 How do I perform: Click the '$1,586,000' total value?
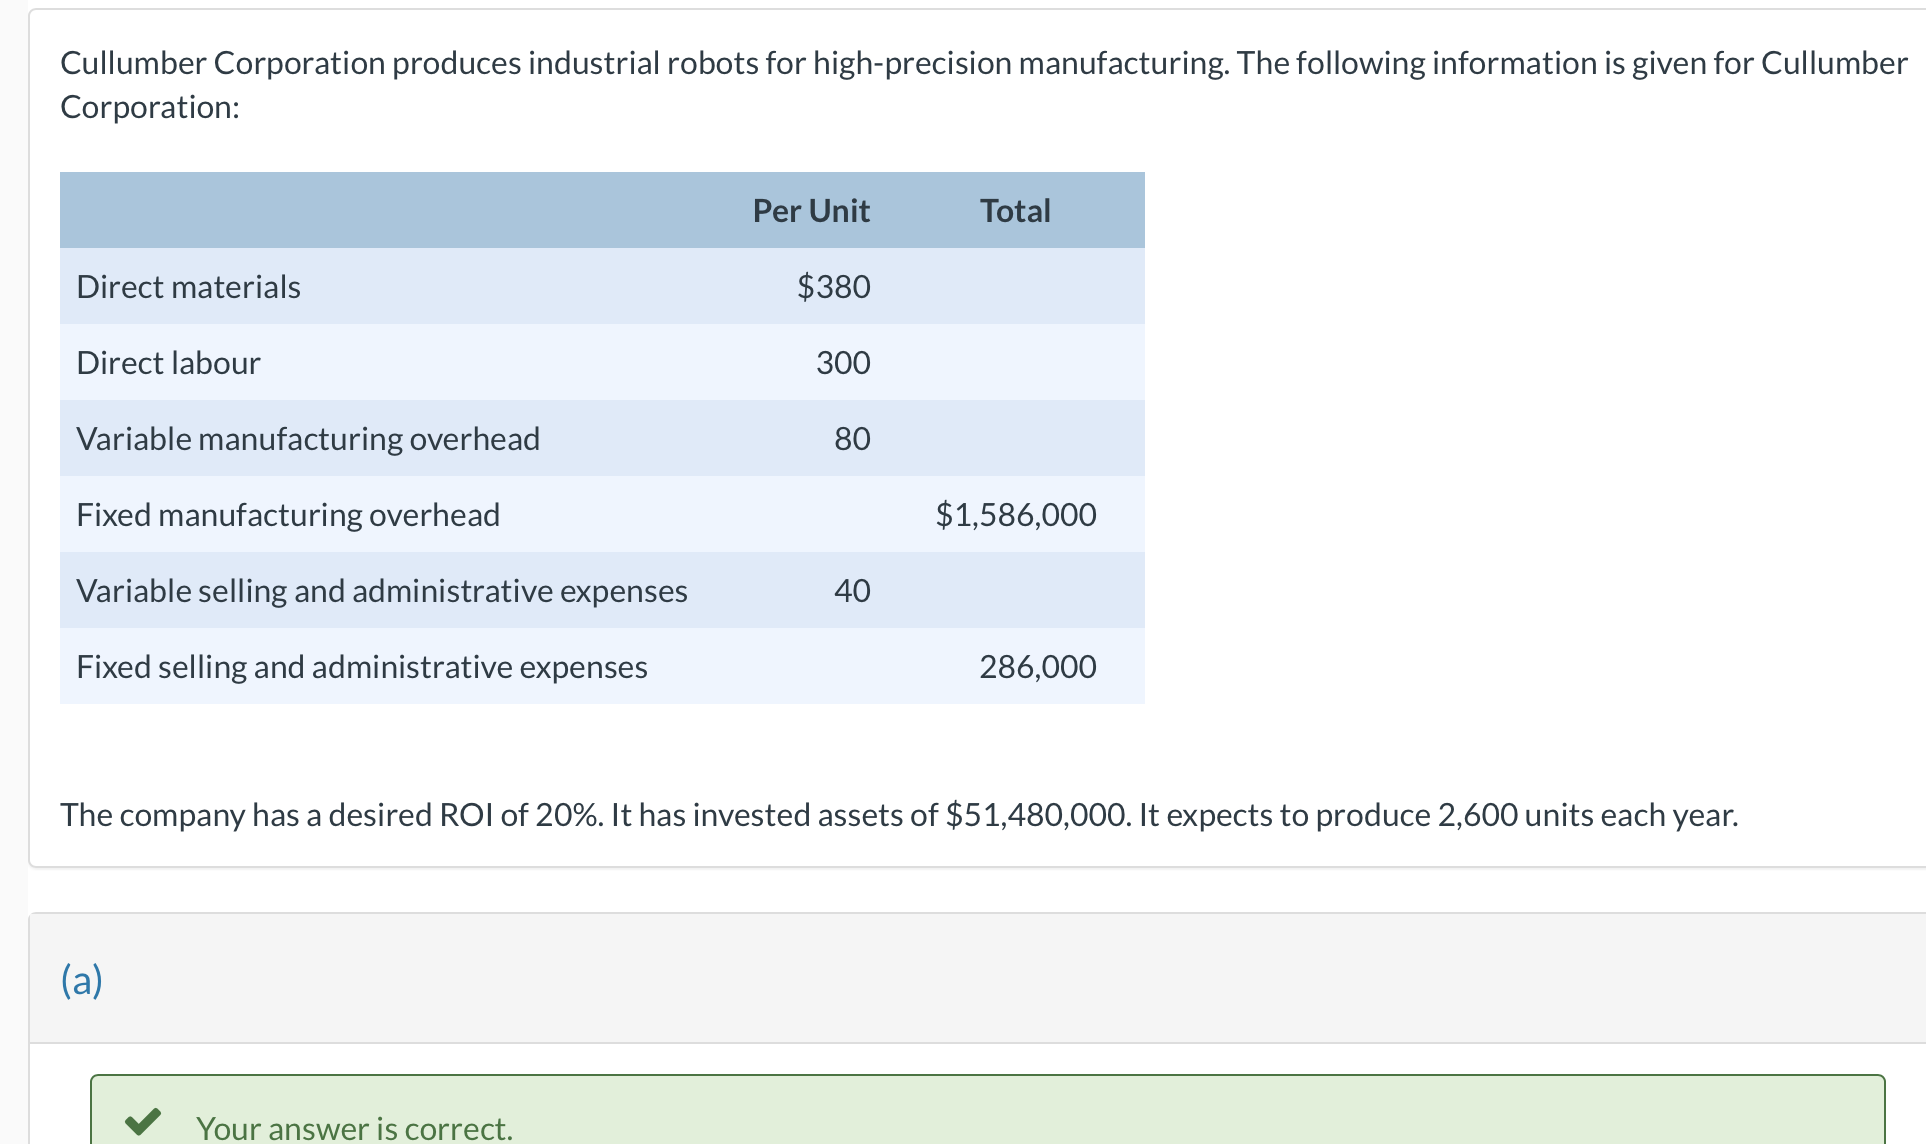point(1016,515)
